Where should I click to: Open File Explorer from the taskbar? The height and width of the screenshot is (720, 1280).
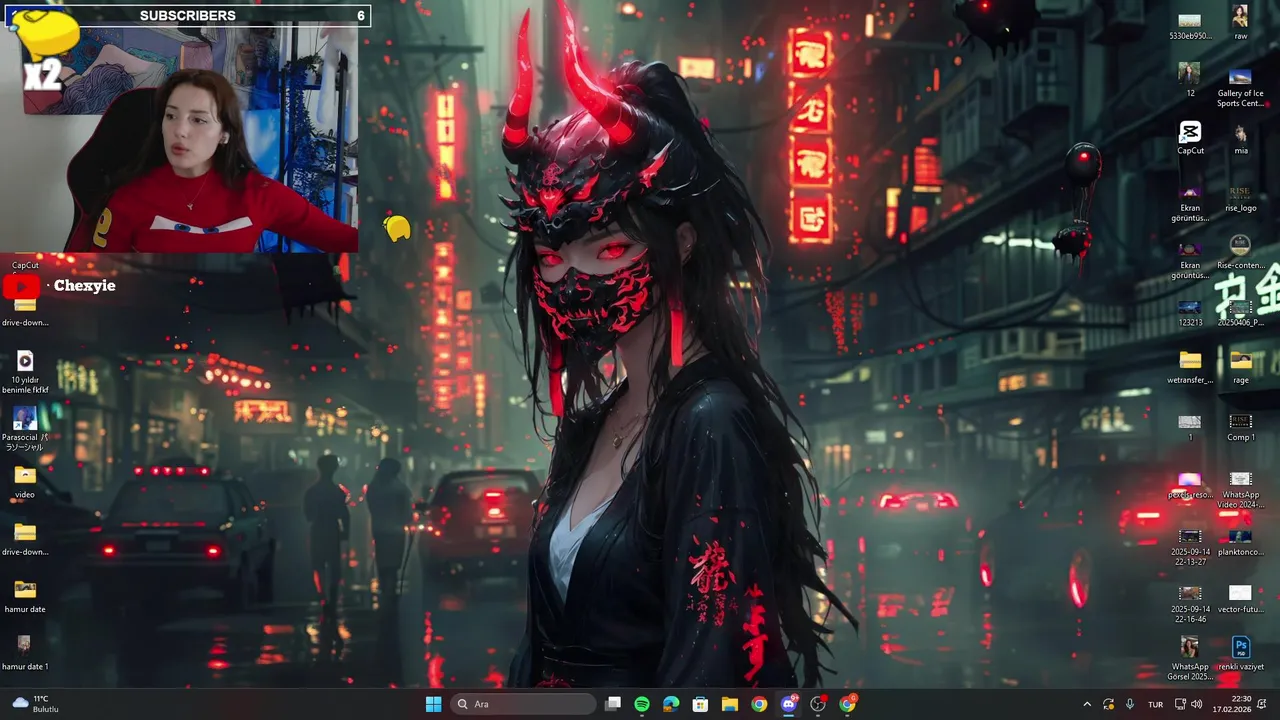[x=730, y=704]
